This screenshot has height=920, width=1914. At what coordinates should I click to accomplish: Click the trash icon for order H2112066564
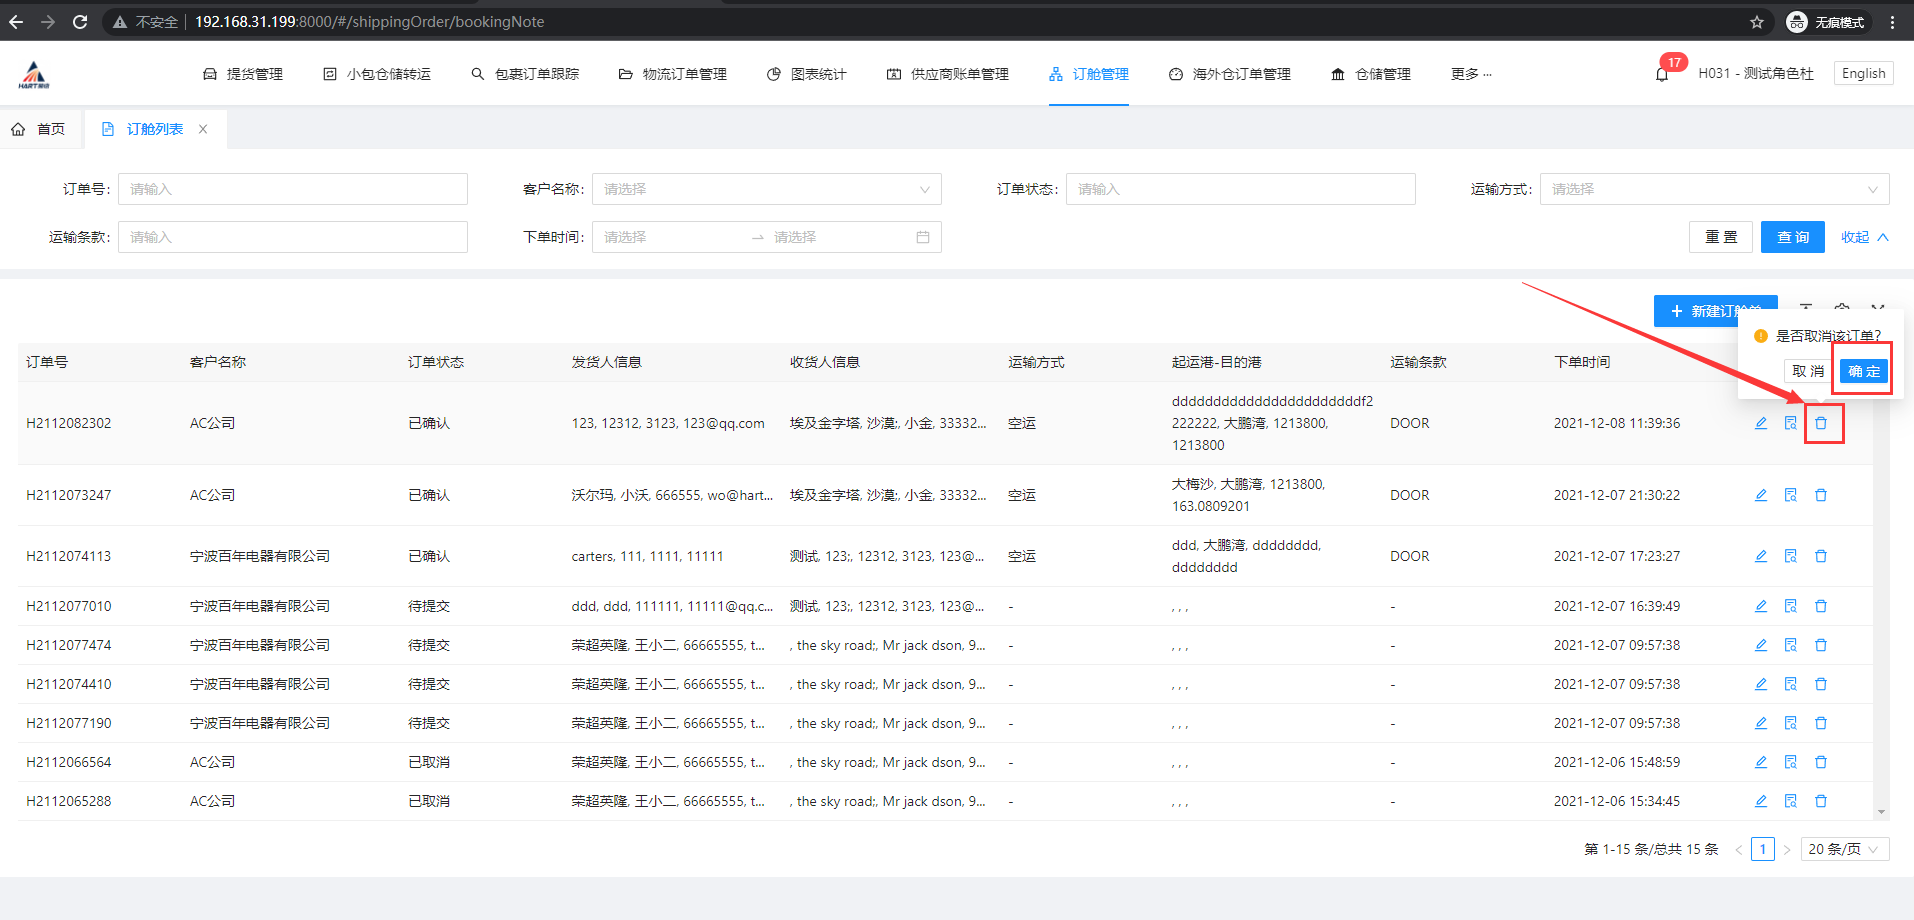pos(1821,762)
